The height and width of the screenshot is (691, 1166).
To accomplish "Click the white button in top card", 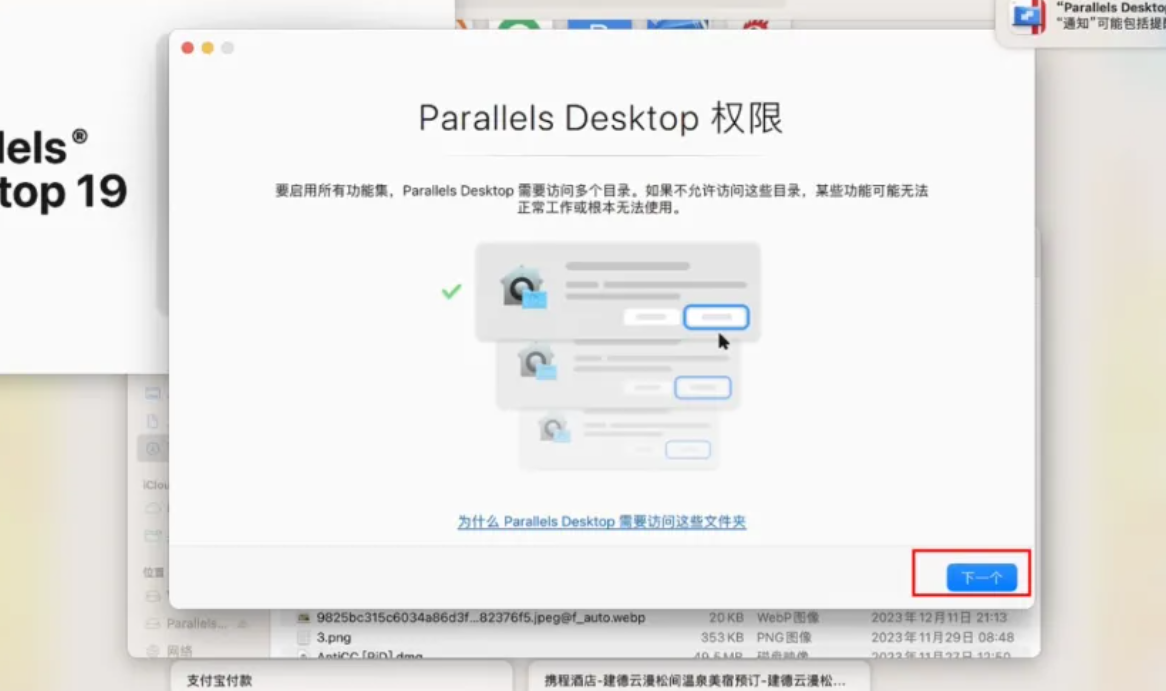I will point(652,317).
